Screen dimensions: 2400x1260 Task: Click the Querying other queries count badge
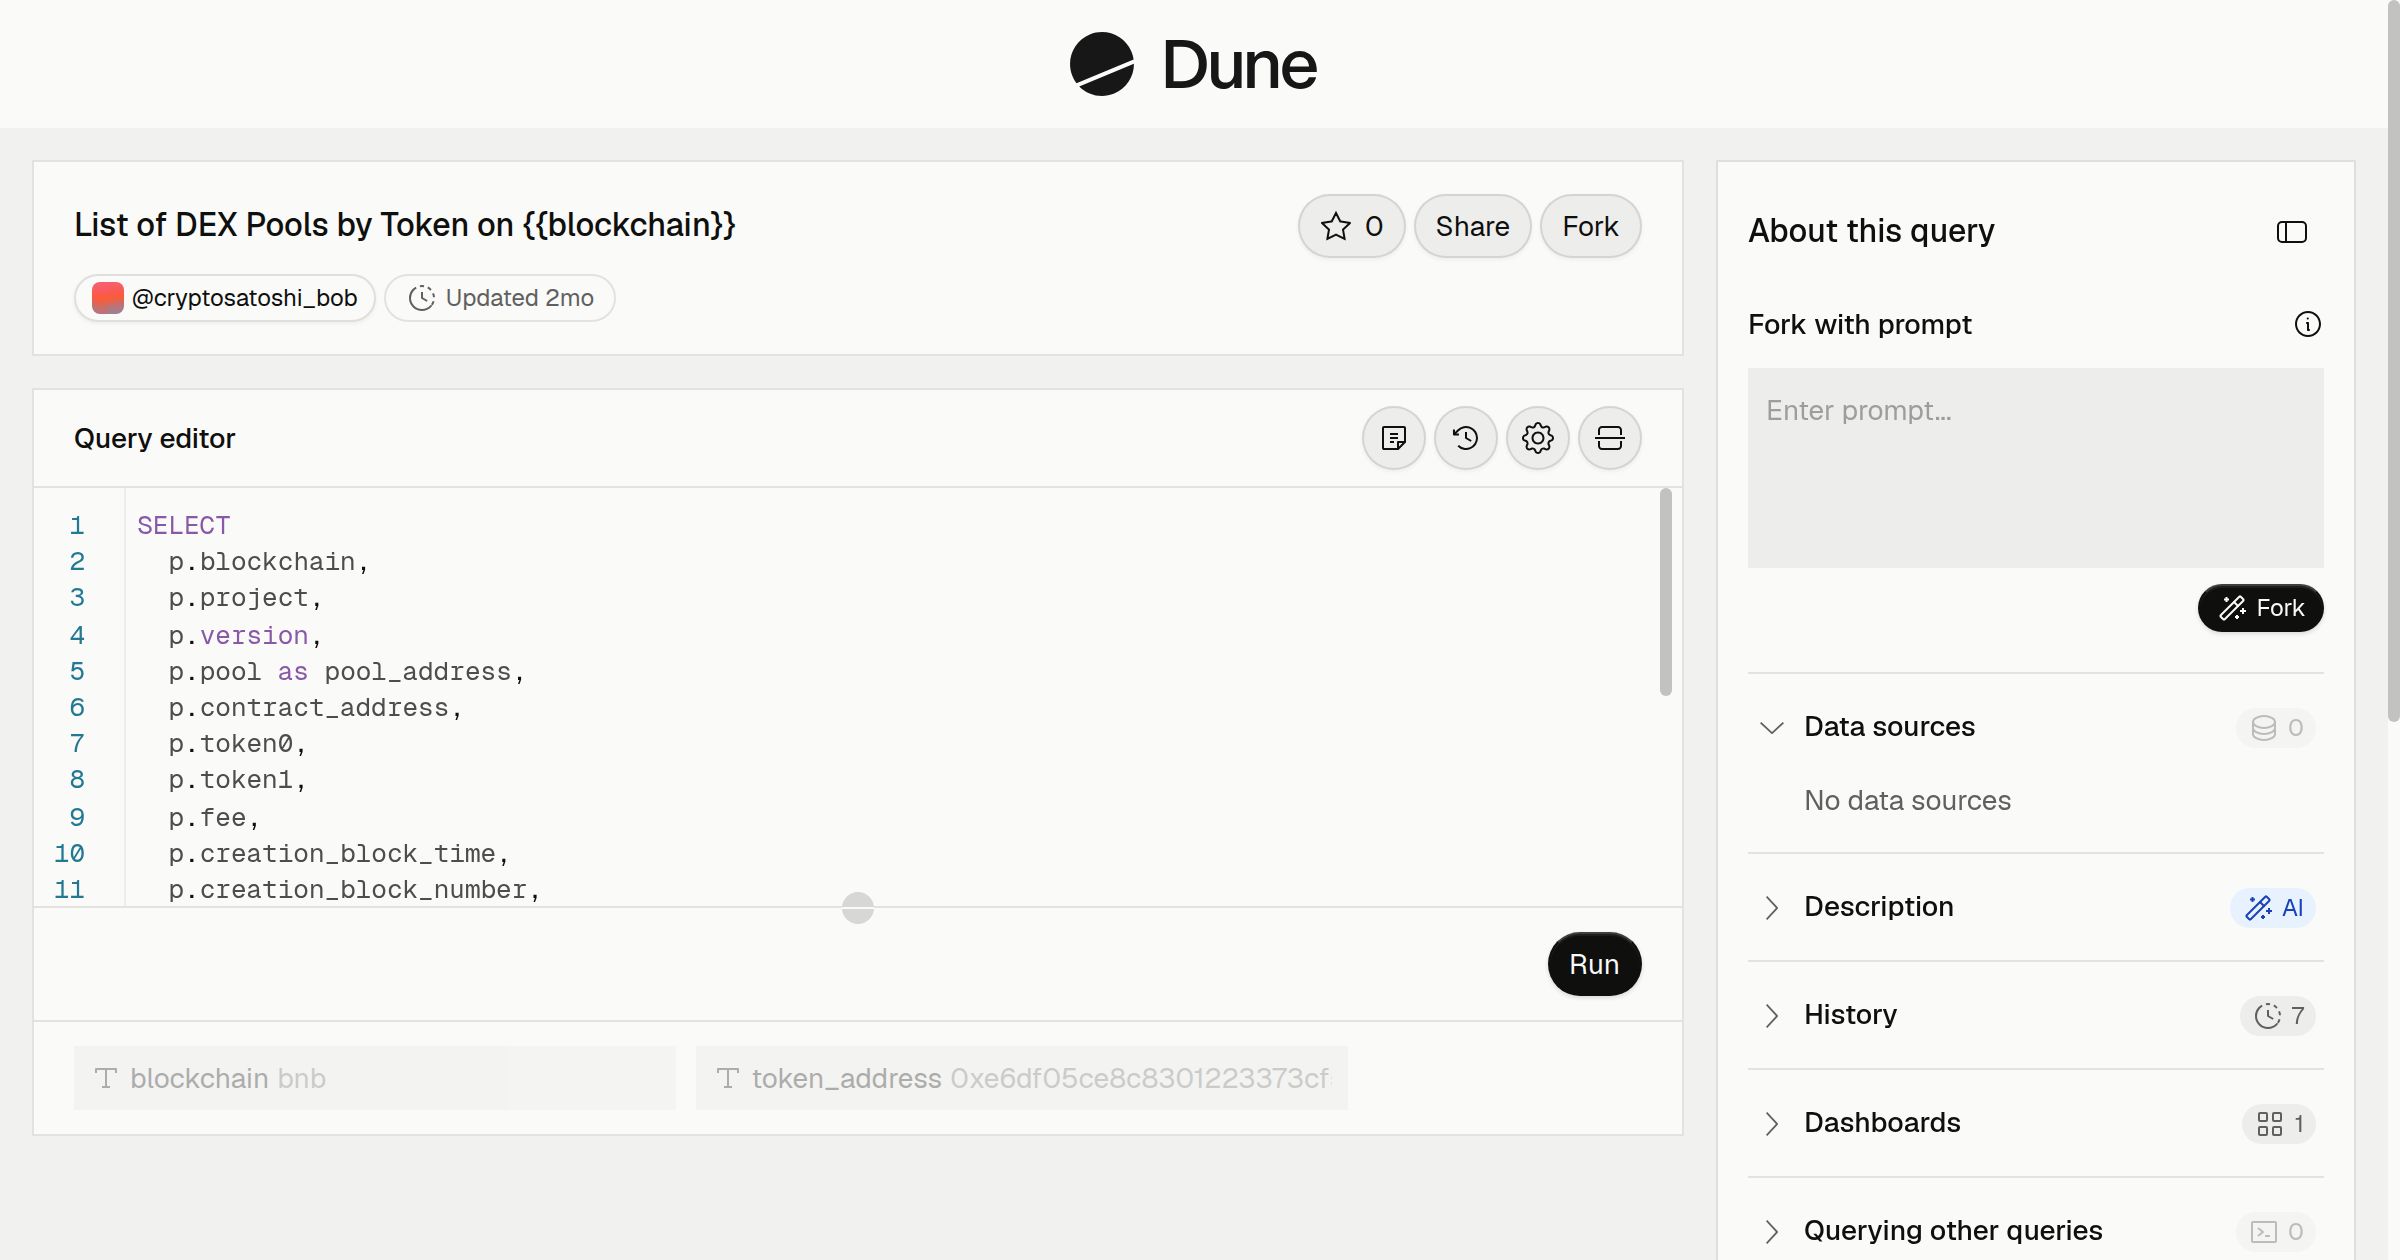pos(2277,1232)
